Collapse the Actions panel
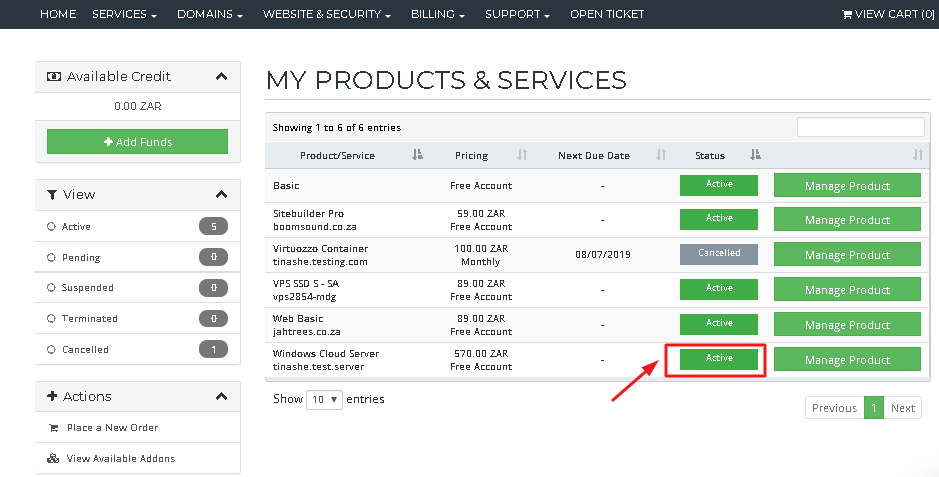Screen dimensions: 939x477 (222, 396)
